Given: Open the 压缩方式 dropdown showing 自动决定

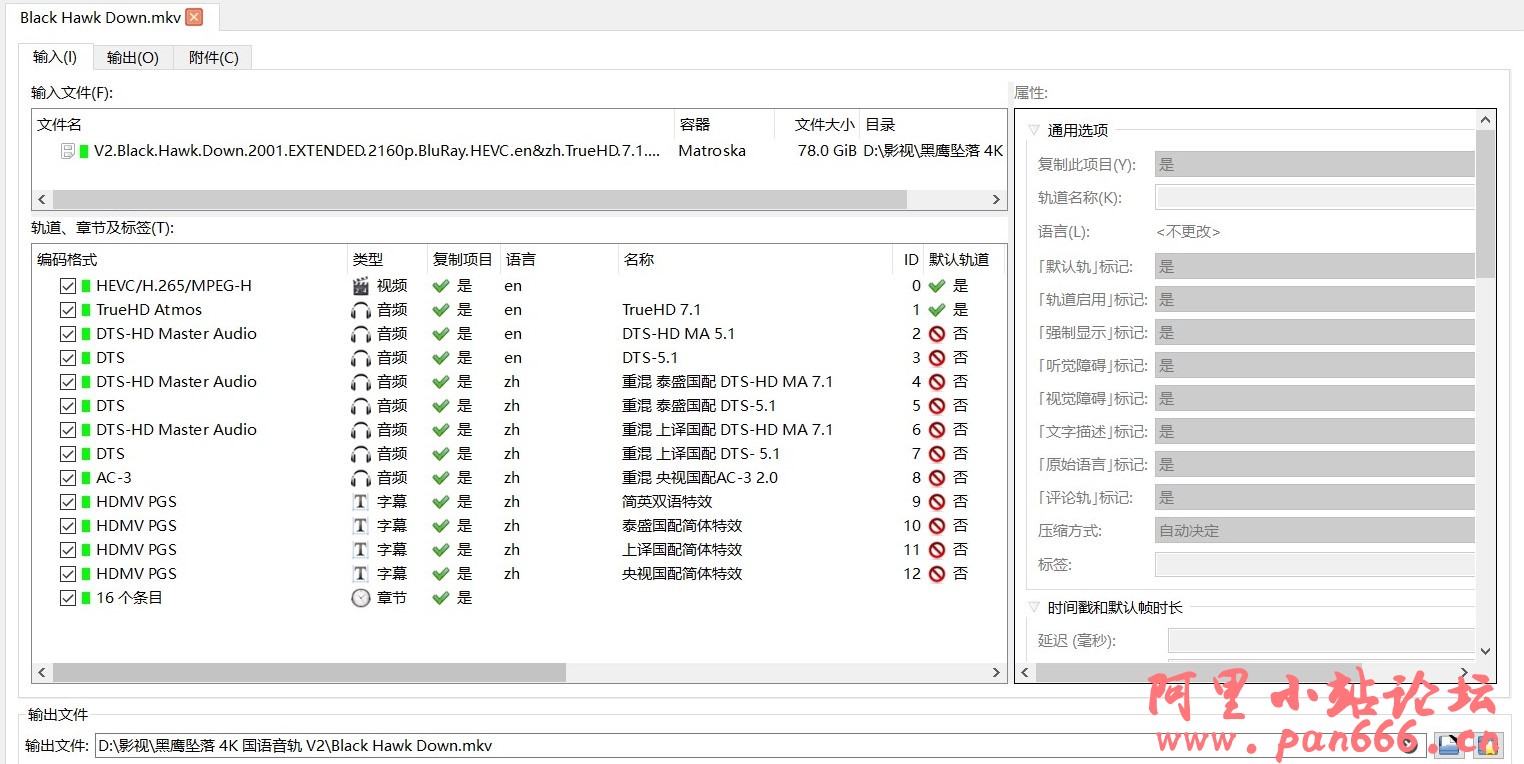Looking at the screenshot, I should click(x=1314, y=530).
